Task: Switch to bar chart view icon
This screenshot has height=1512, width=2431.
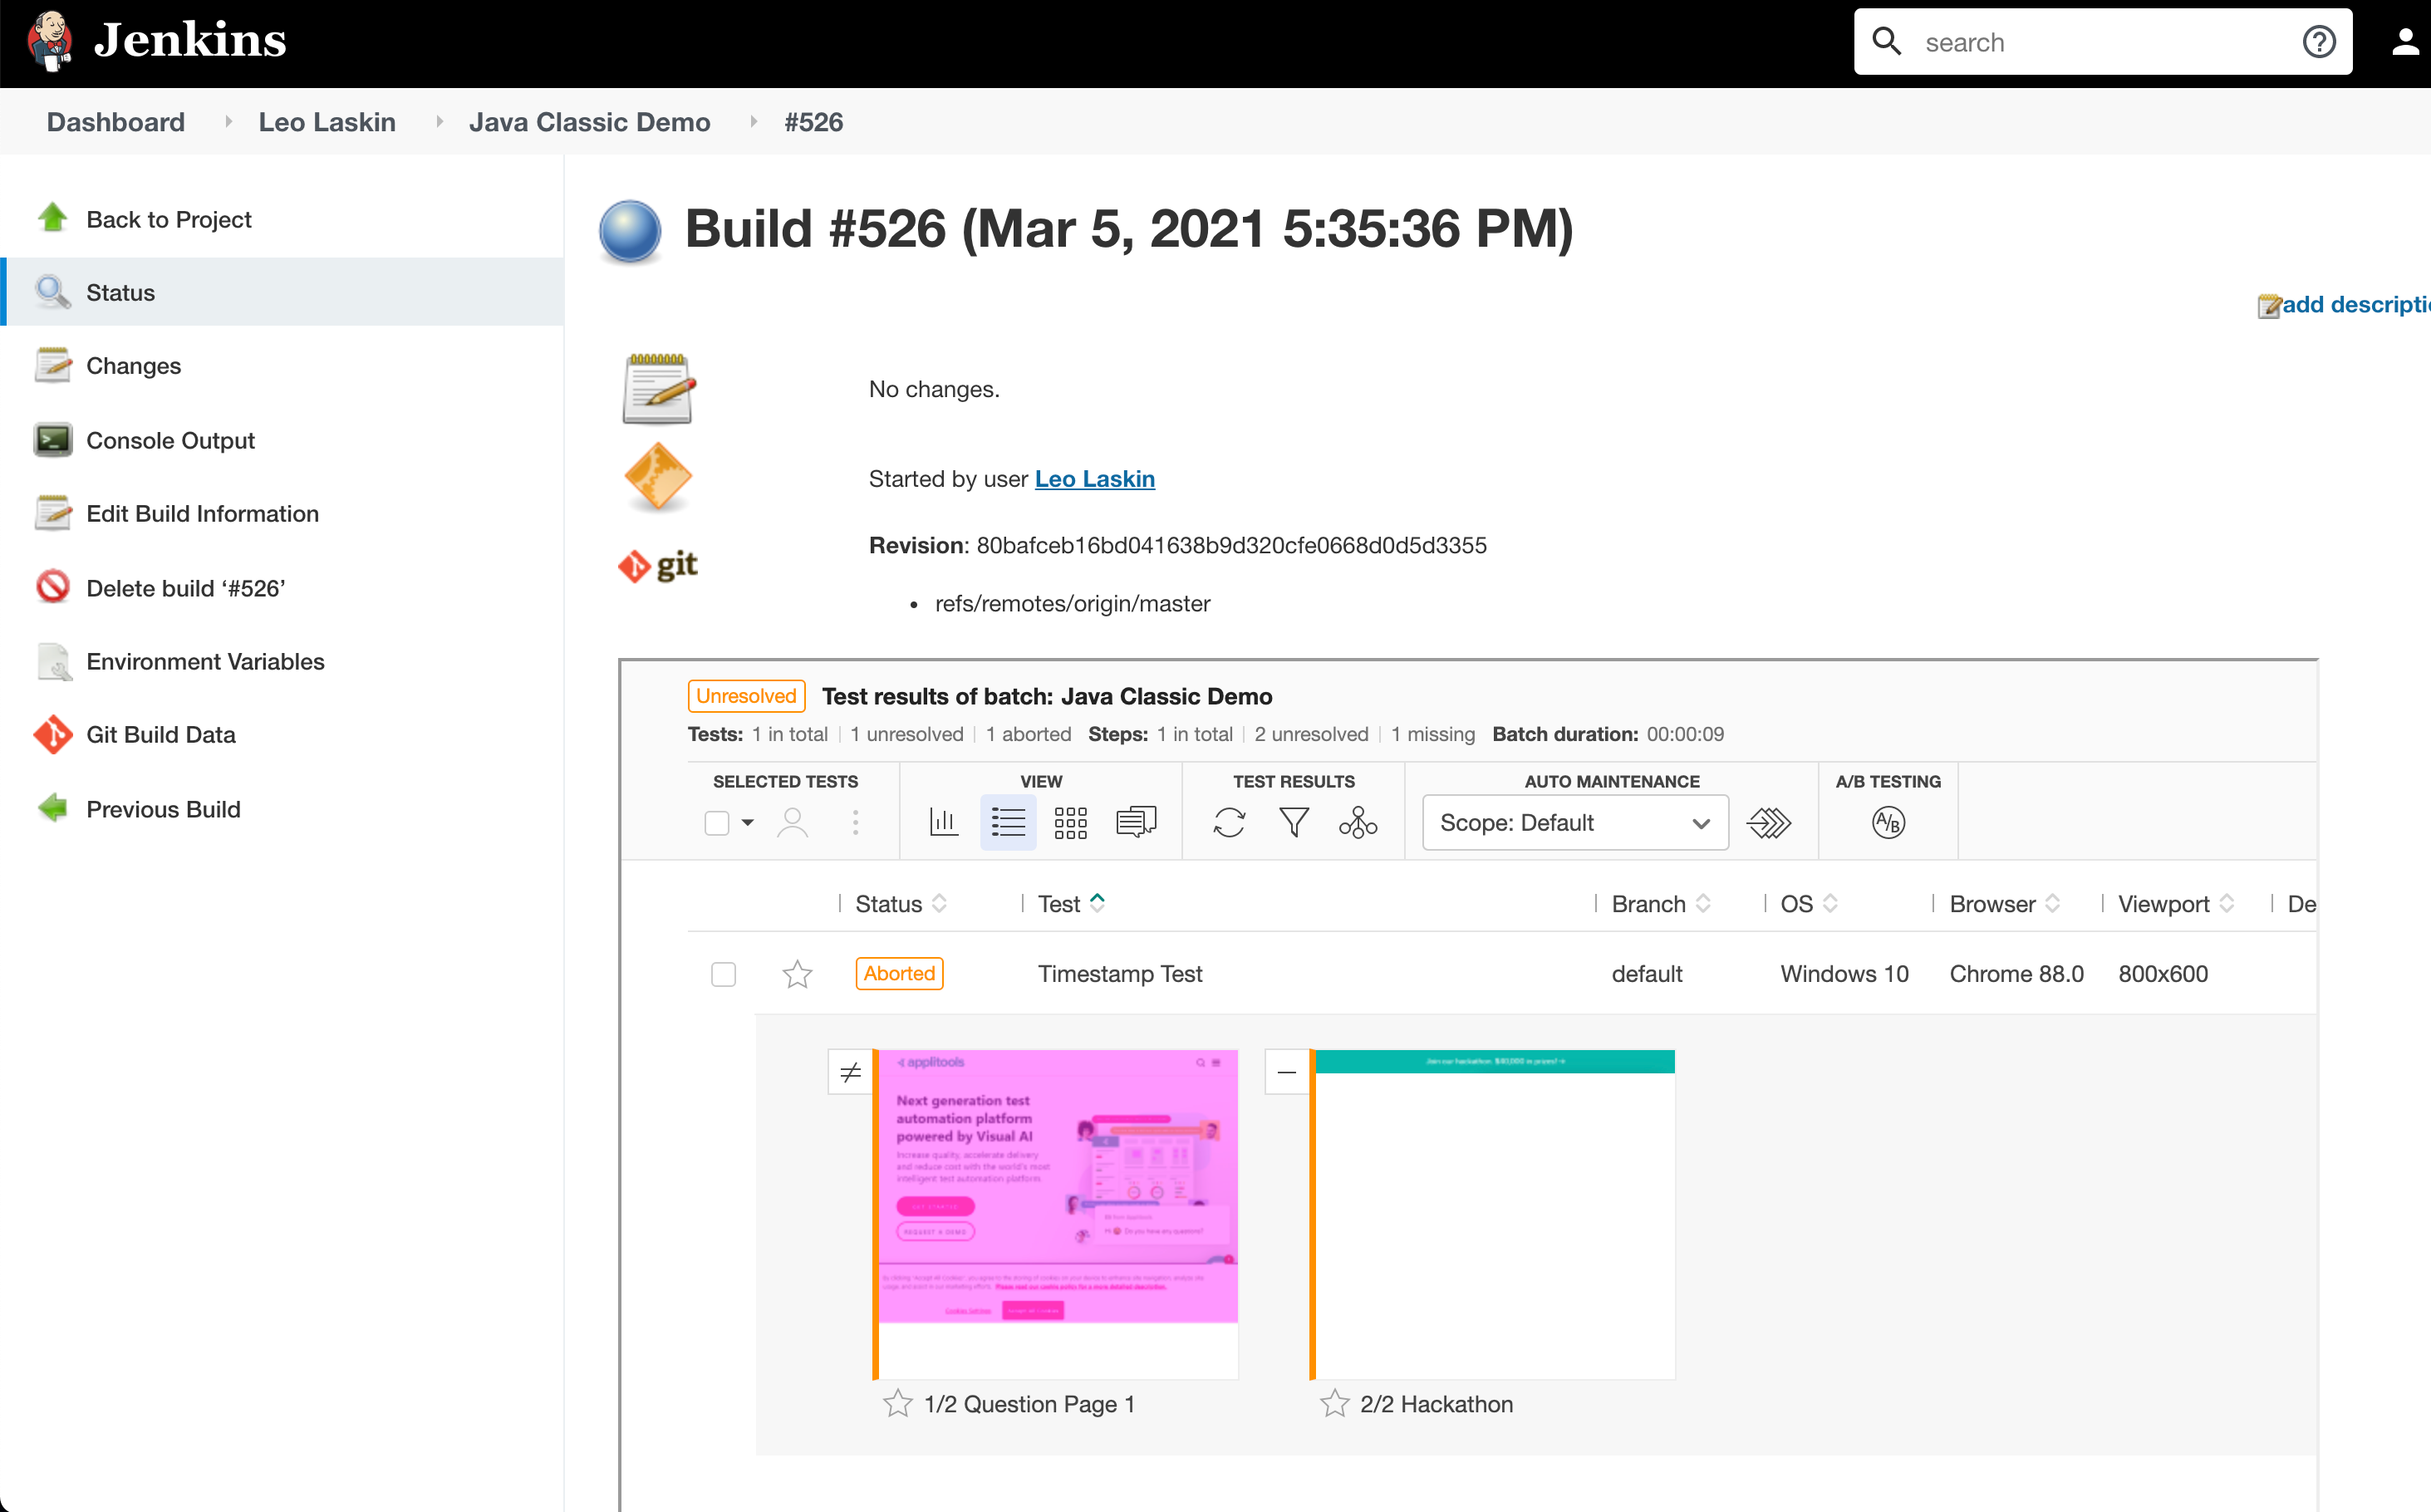Action: [943, 823]
